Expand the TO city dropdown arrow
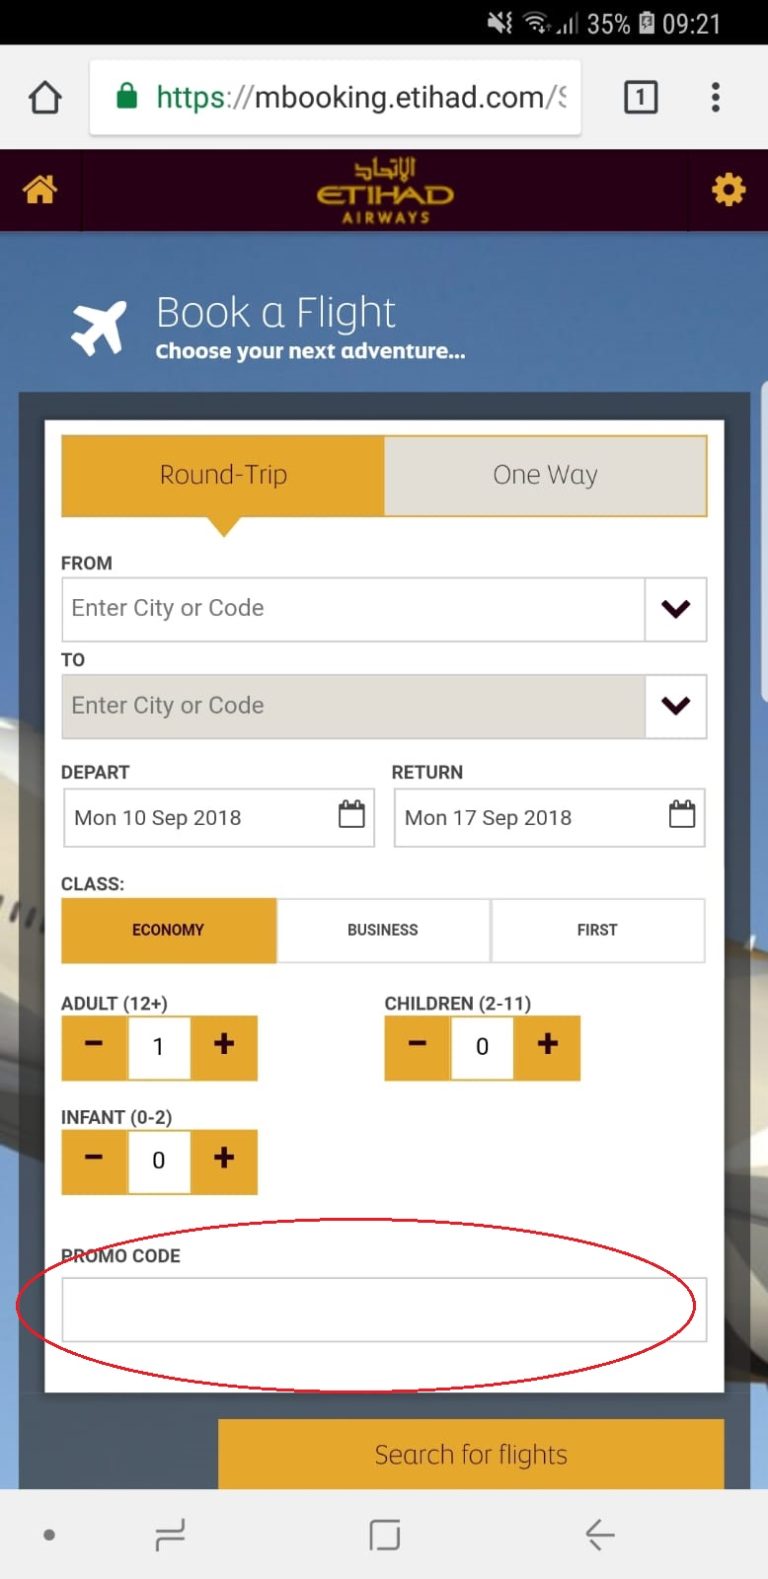The image size is (768, 1579). tap(676, 706)
